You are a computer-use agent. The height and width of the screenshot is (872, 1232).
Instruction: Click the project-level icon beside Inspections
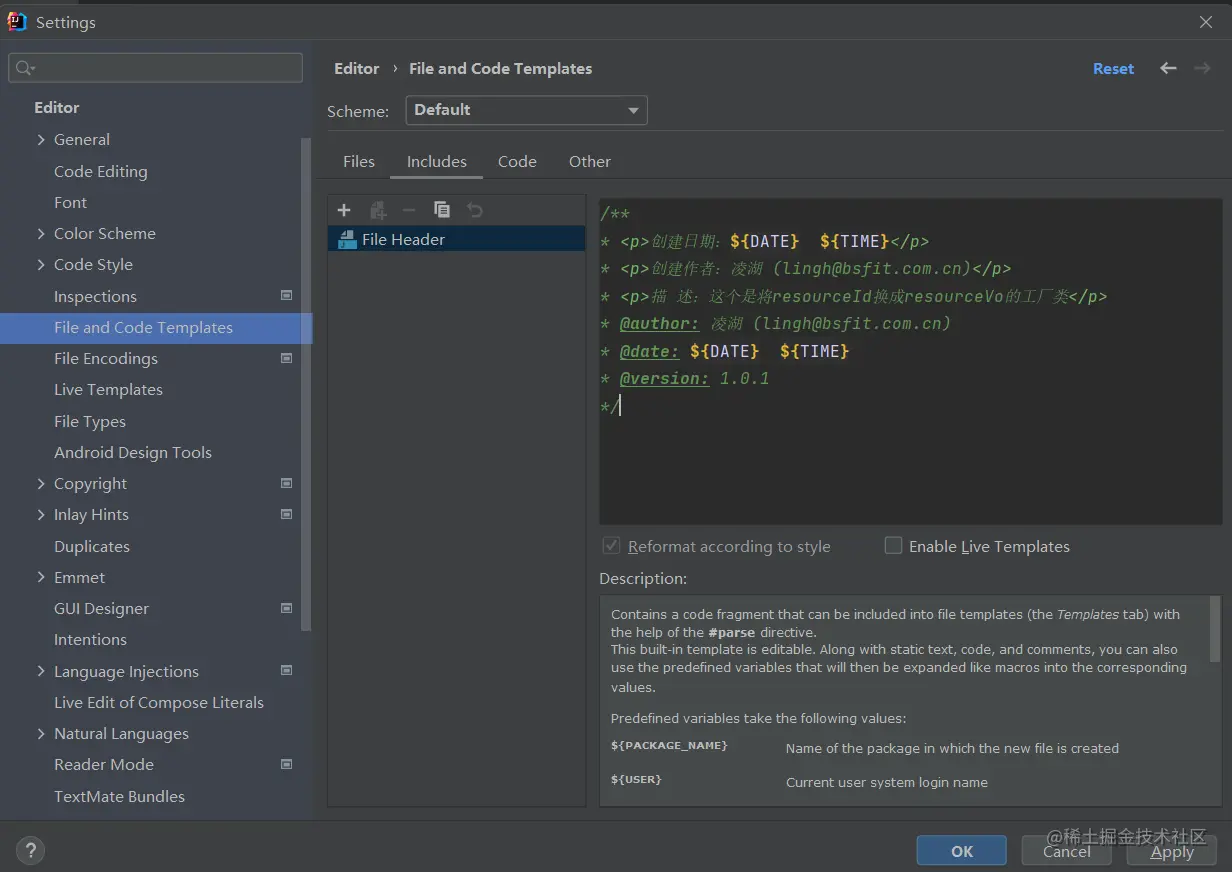pyautogui.click(x=287, y=296)
